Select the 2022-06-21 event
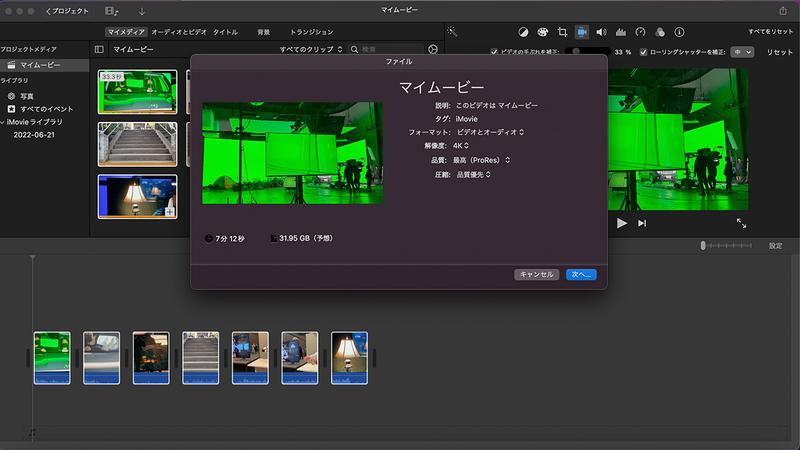The height and width of the screenshot is (450, 800). 34,135
